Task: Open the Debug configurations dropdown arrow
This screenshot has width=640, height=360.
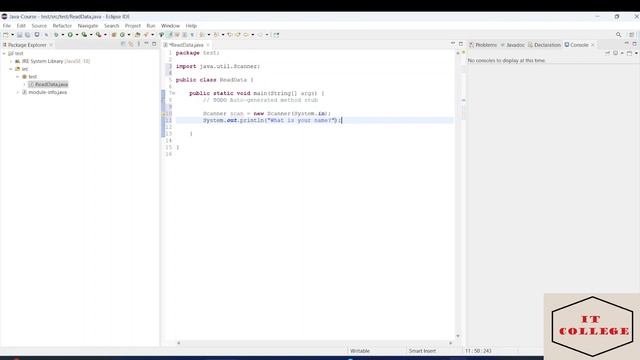Action: tap(62, 35)
